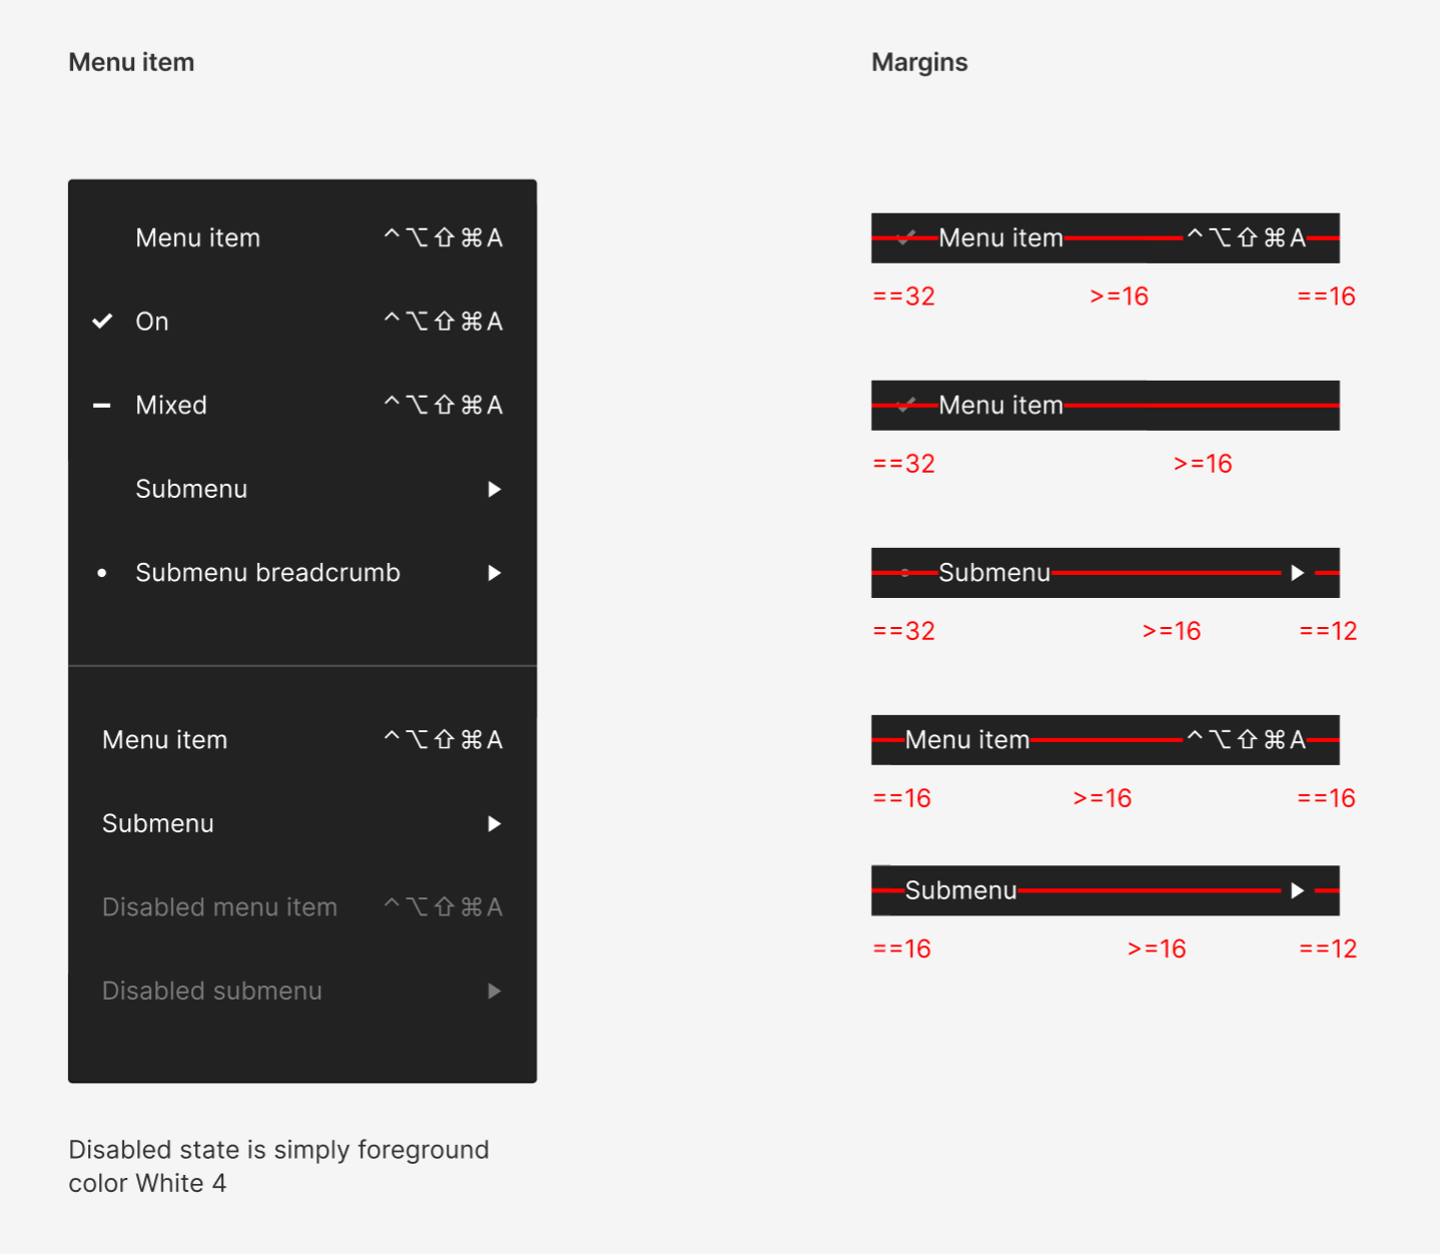Image resolution: width=1440 pixels, height=1254 pixels.
Task: Click the arrow in the ==32 Submenu margin example
Action: coord(1297,573)
